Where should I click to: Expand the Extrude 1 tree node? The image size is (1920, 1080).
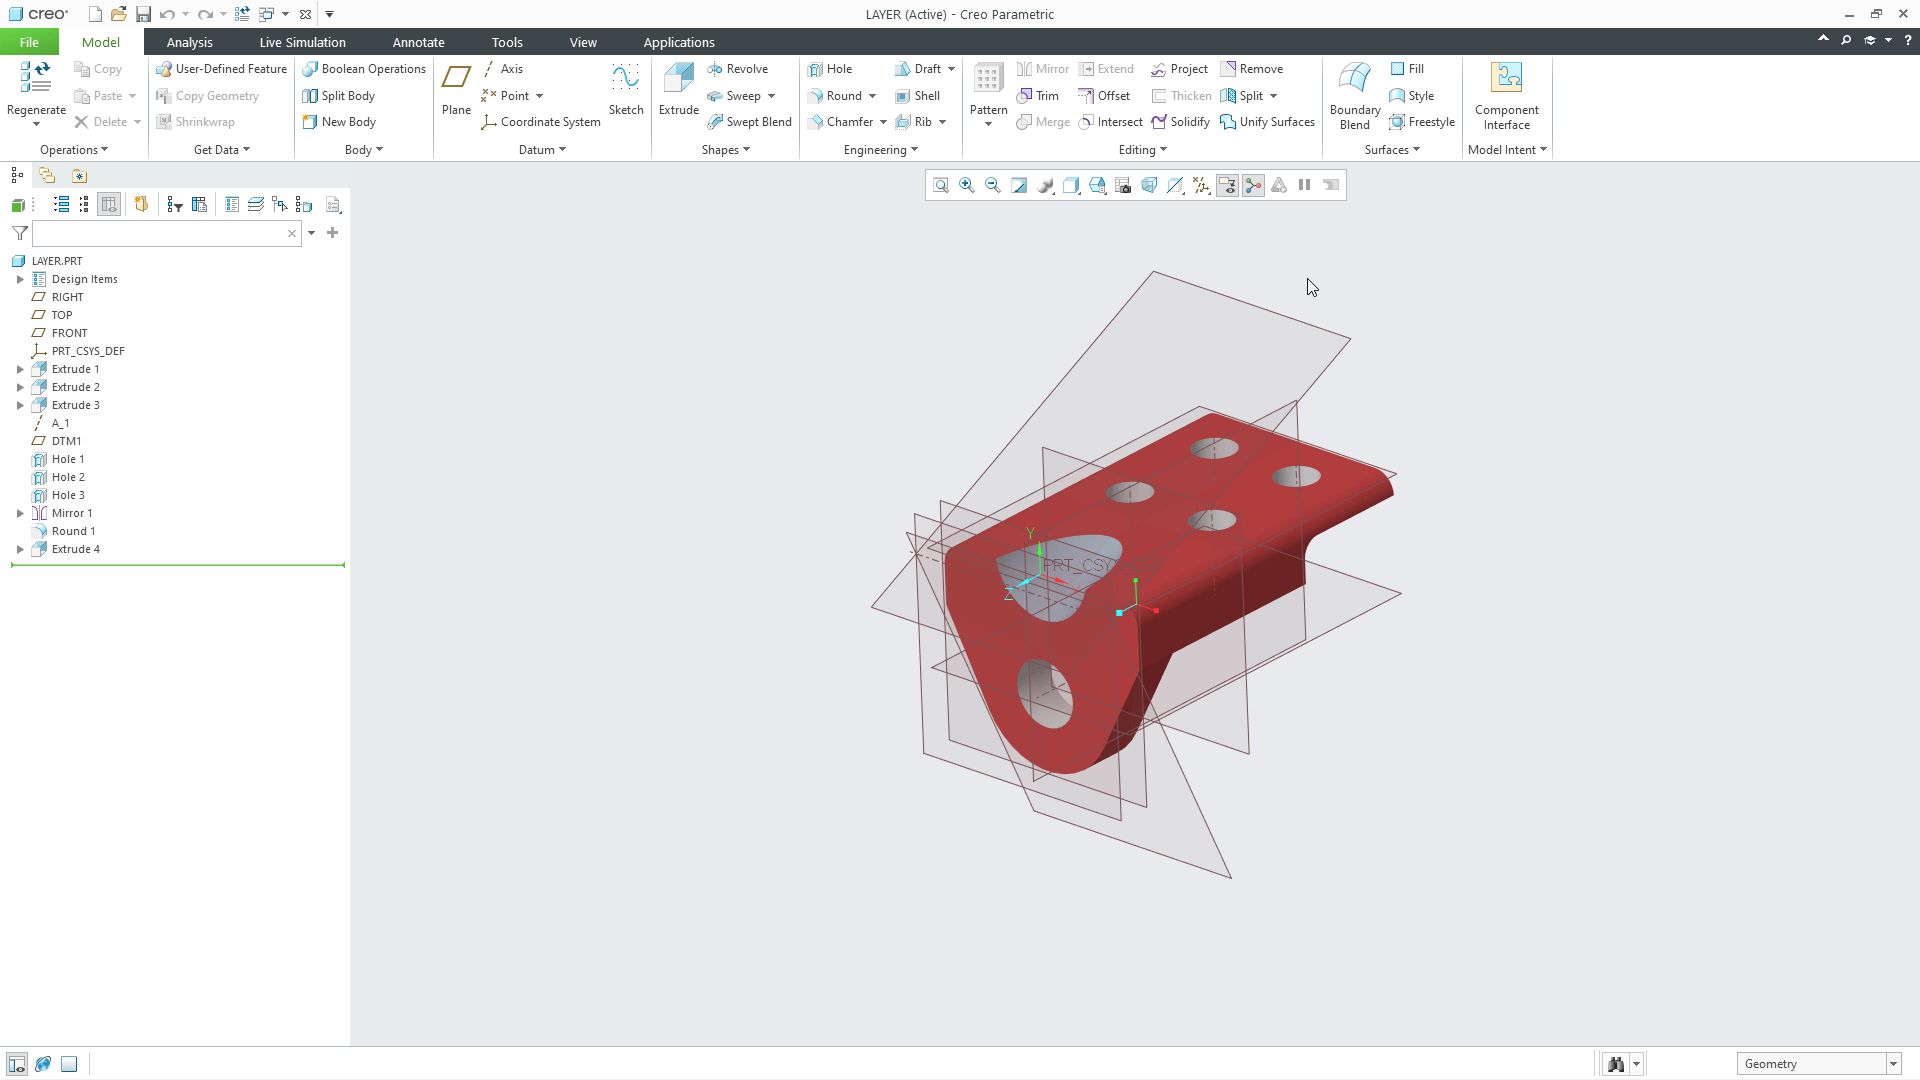[x=20, y=369]
